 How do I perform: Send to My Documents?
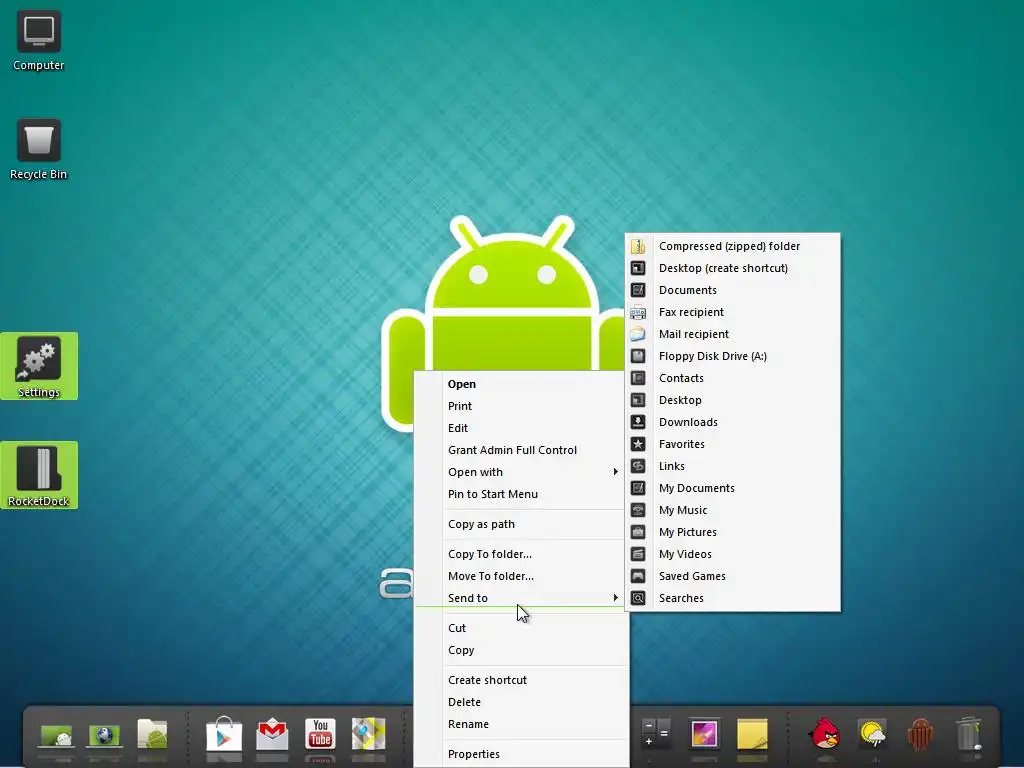tap(733, 488)
